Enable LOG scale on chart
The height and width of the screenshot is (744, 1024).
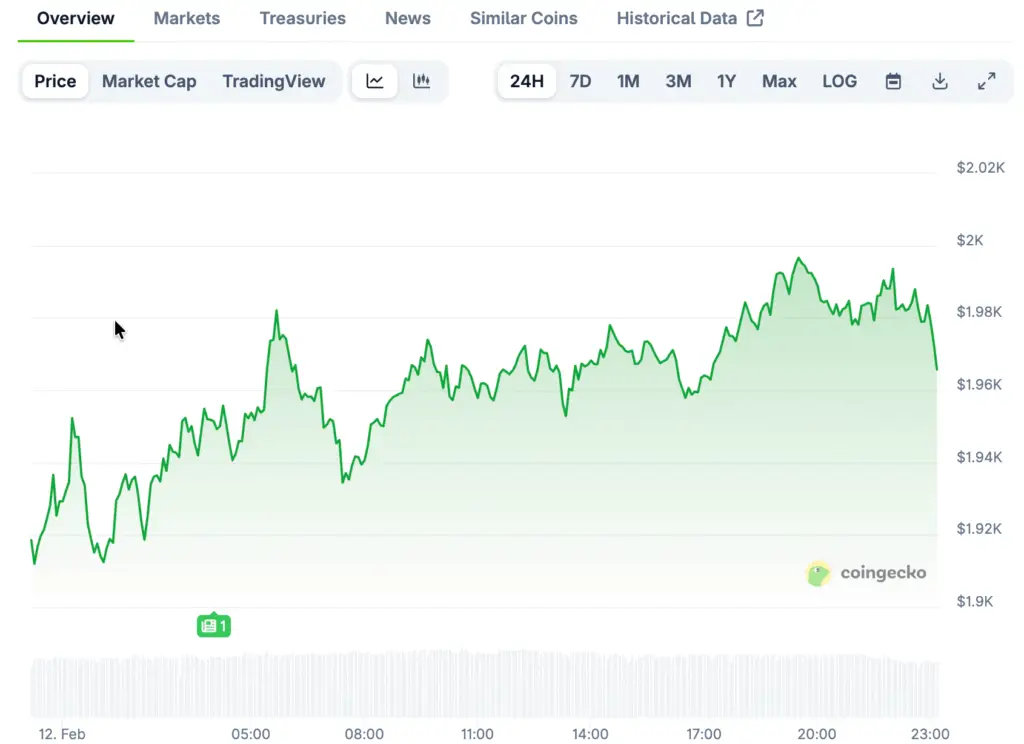tap(839, 82)
